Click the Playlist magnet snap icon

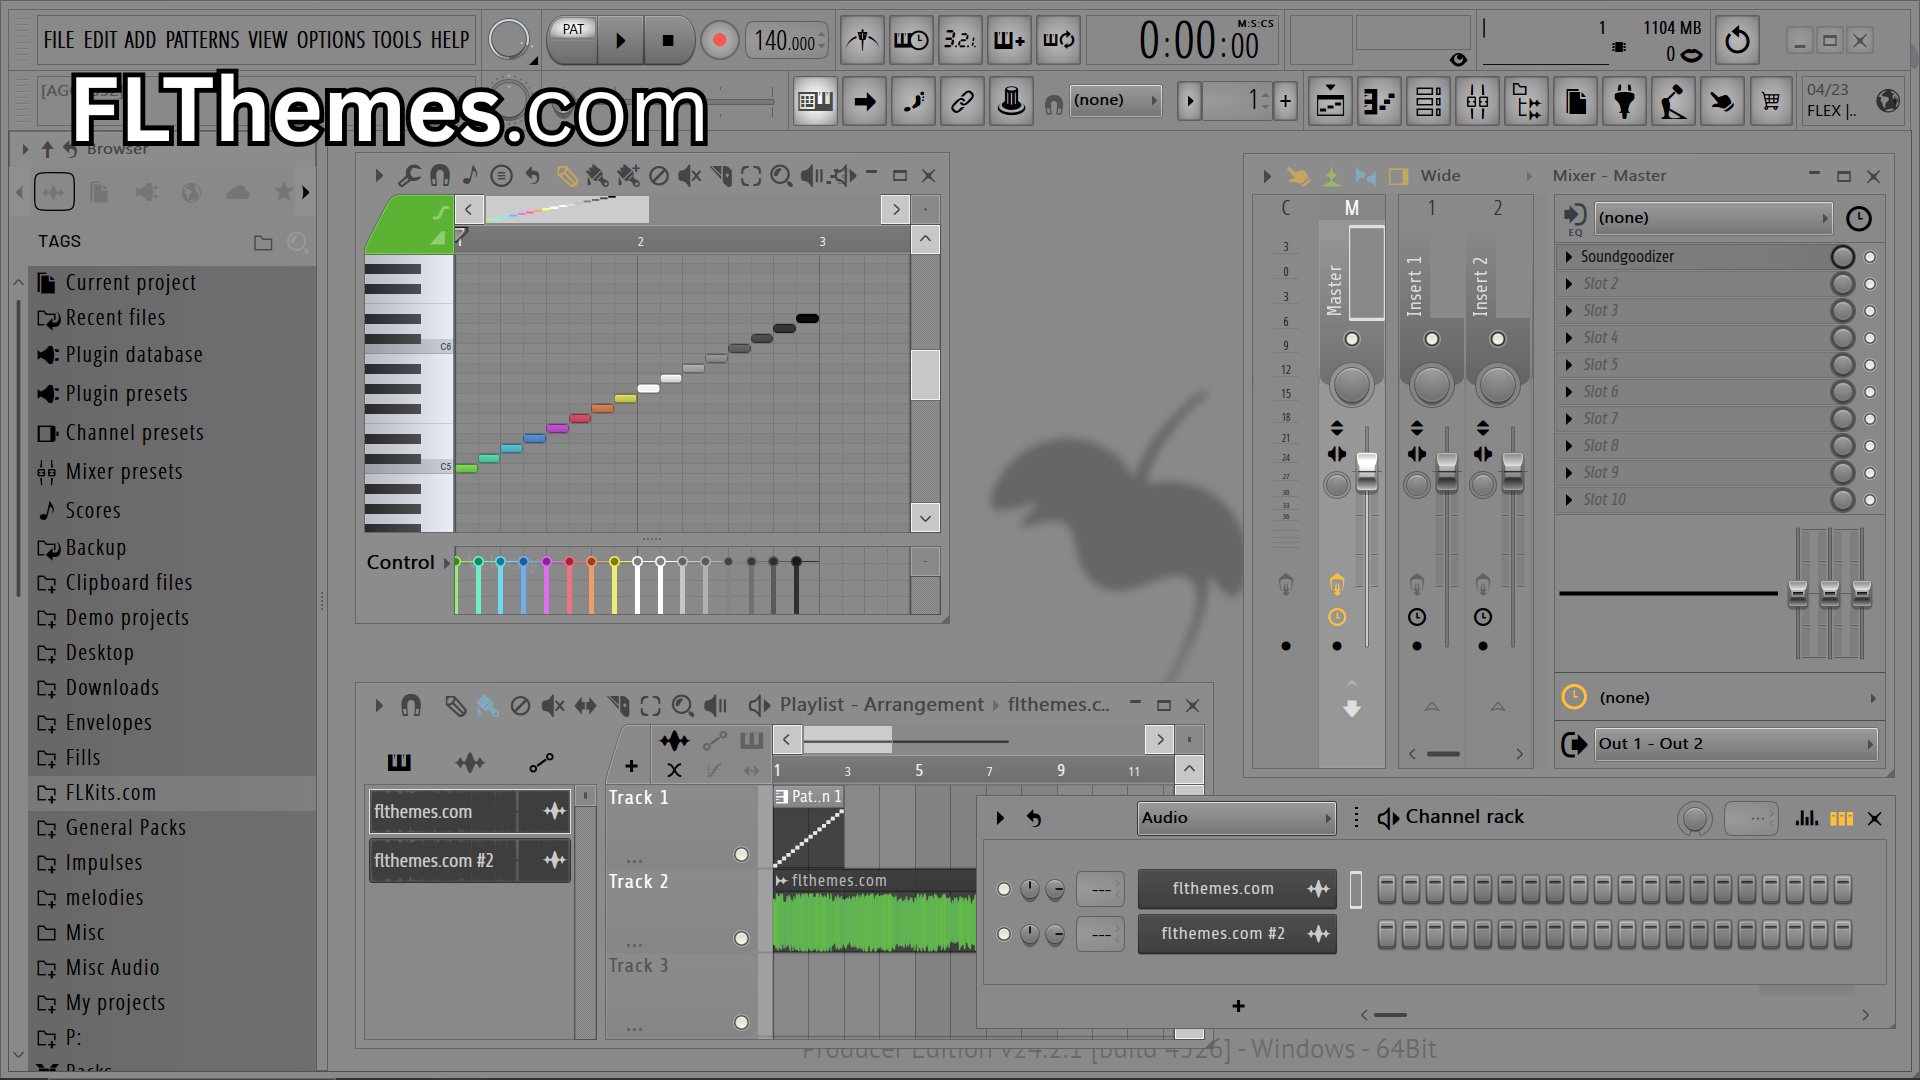(x=410, y=706)
